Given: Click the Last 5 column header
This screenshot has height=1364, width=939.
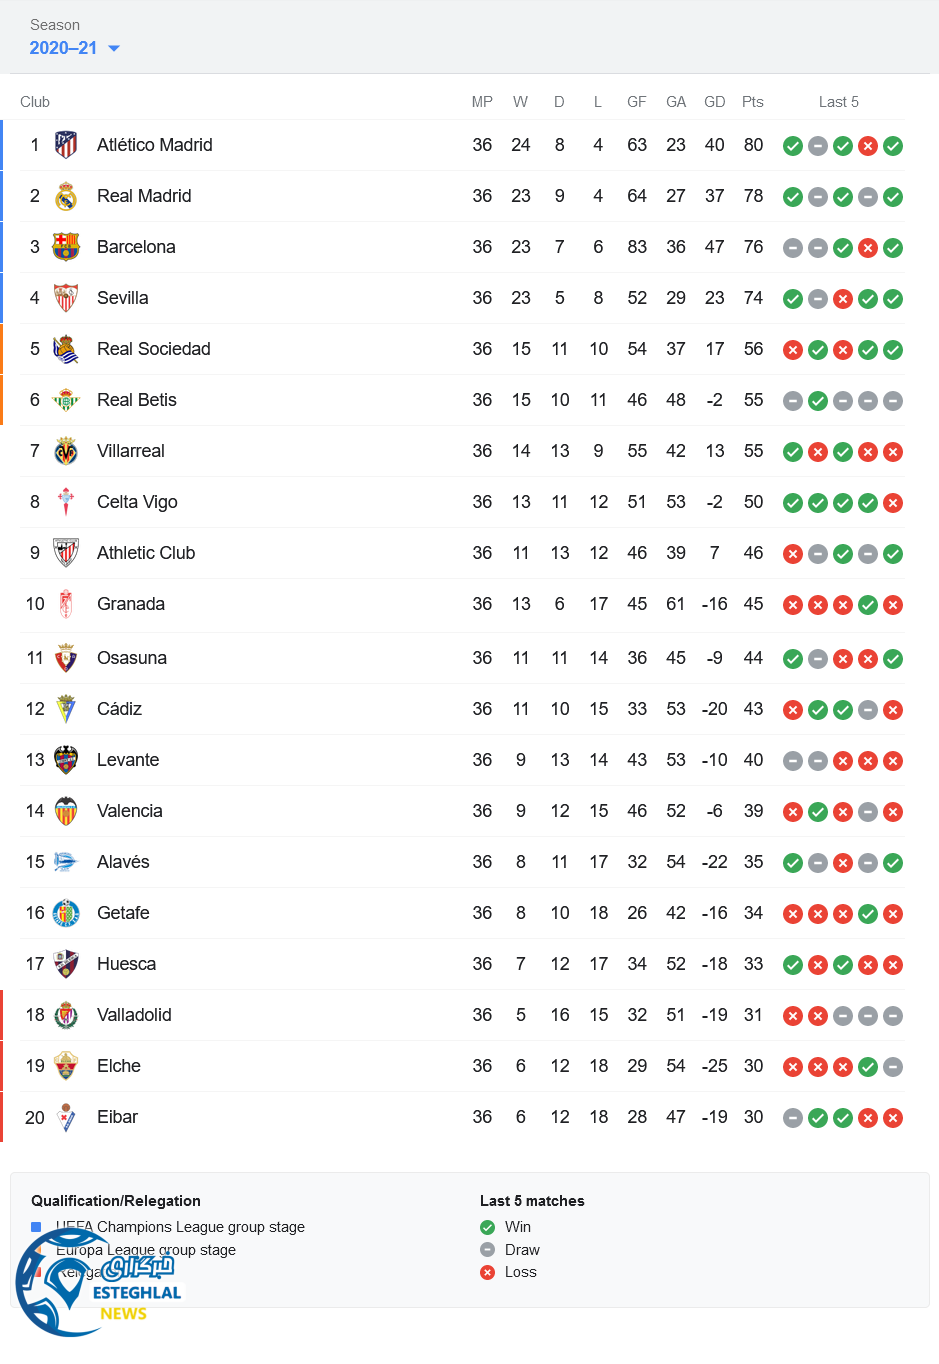Looking at the screenshot, I should pyautogui.click(x=838, y=102).
